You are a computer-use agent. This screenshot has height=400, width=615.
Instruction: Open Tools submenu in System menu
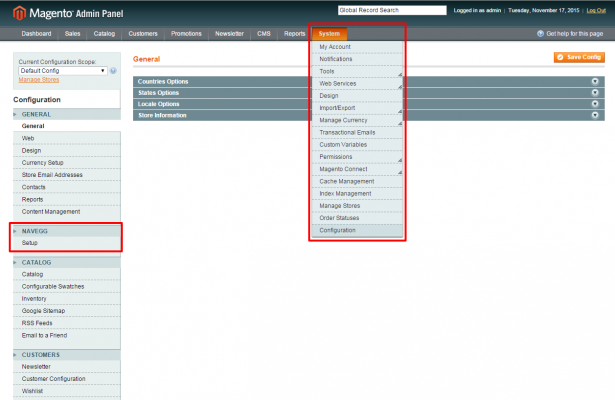(x=357, y=71)
